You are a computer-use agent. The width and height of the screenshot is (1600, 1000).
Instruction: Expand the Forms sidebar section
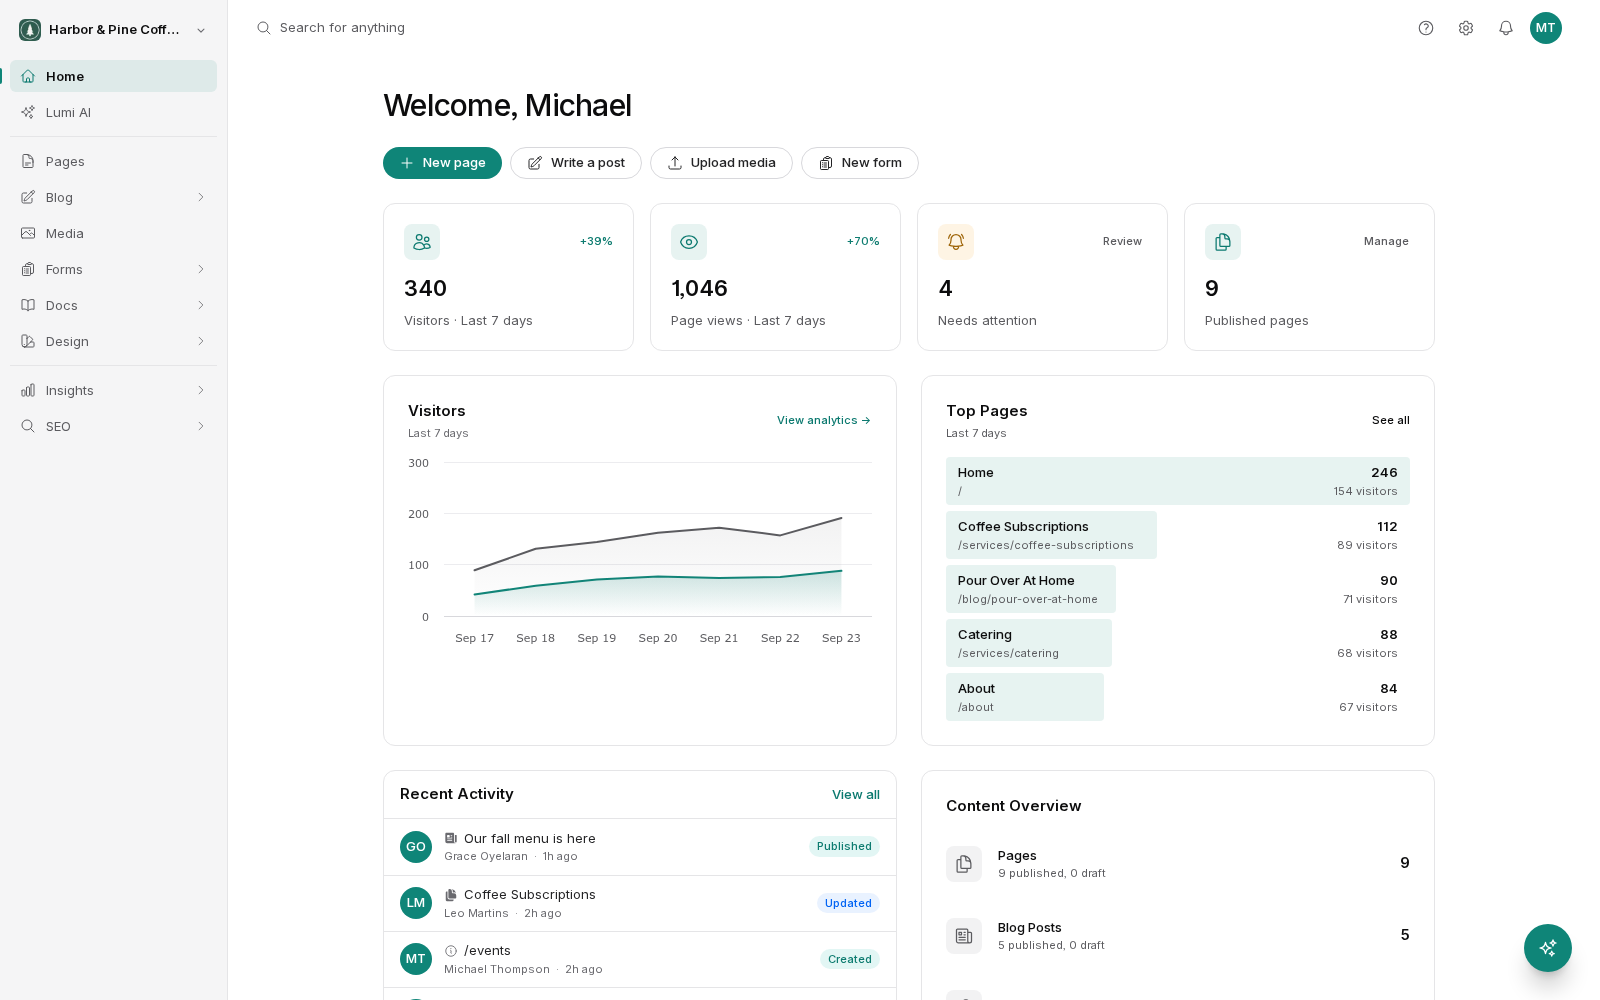(x=201, y=269)
